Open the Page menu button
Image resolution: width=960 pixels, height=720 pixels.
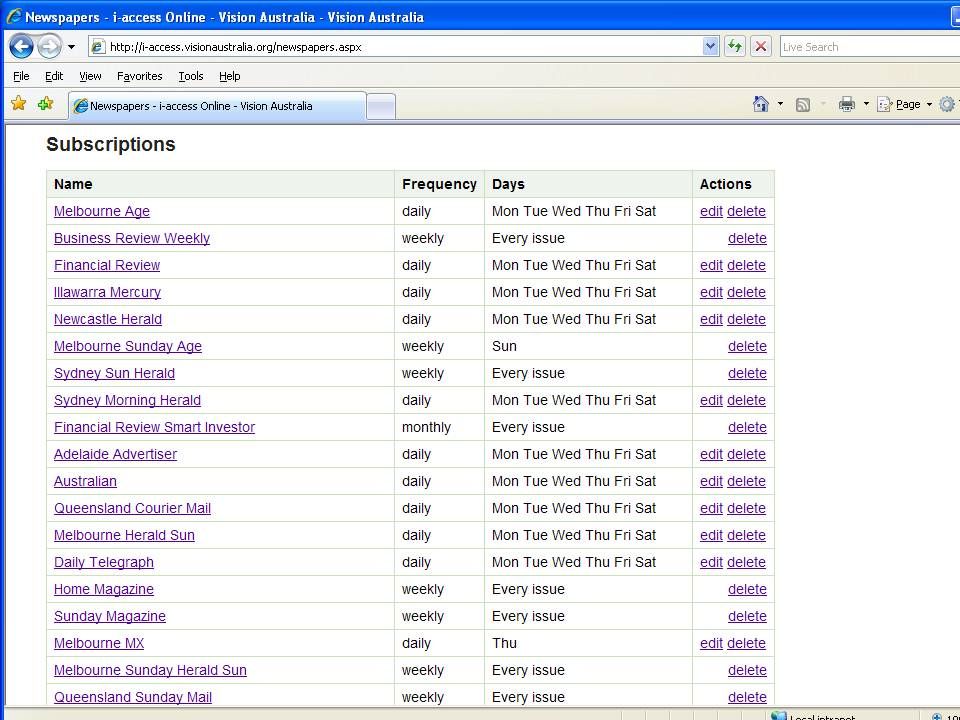904,105
